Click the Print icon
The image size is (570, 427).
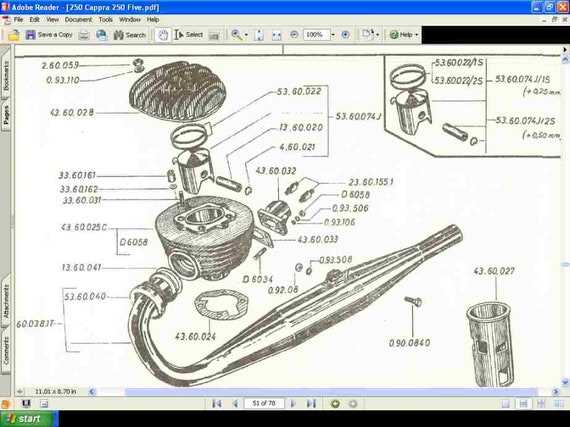(84, 35)
